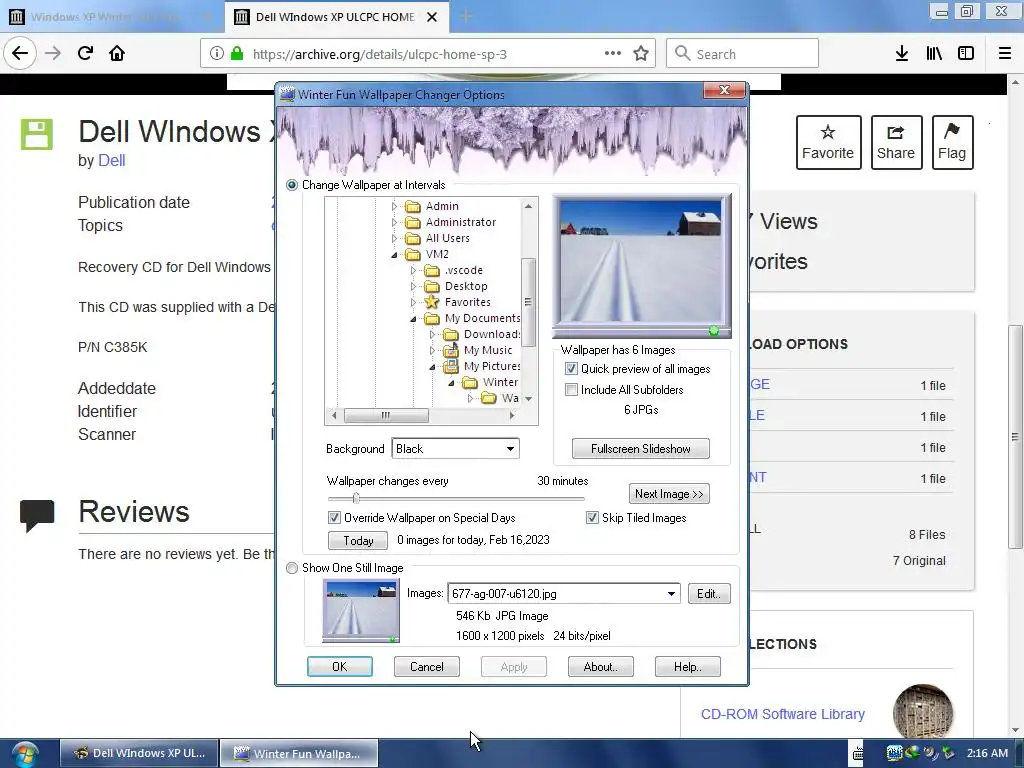Viewport: 1024px width, 768px height.
Task: Toggle Skip Tiled Images checkbox
Action: click(592, 518)
